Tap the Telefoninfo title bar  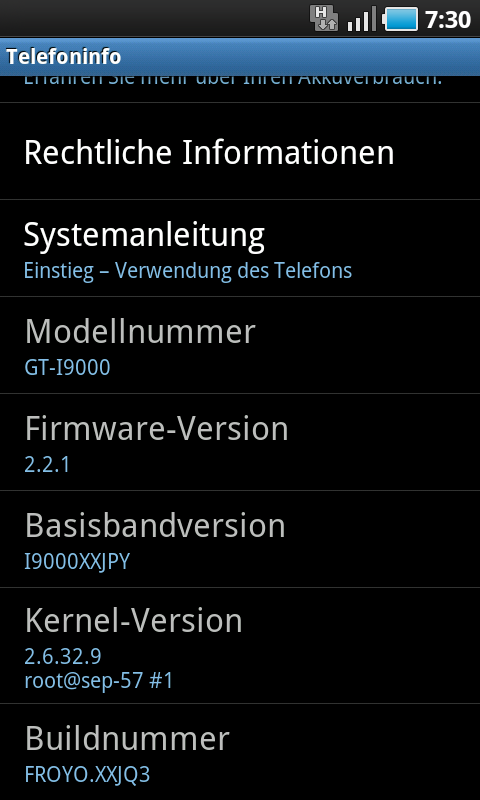(x=240, y=56)
